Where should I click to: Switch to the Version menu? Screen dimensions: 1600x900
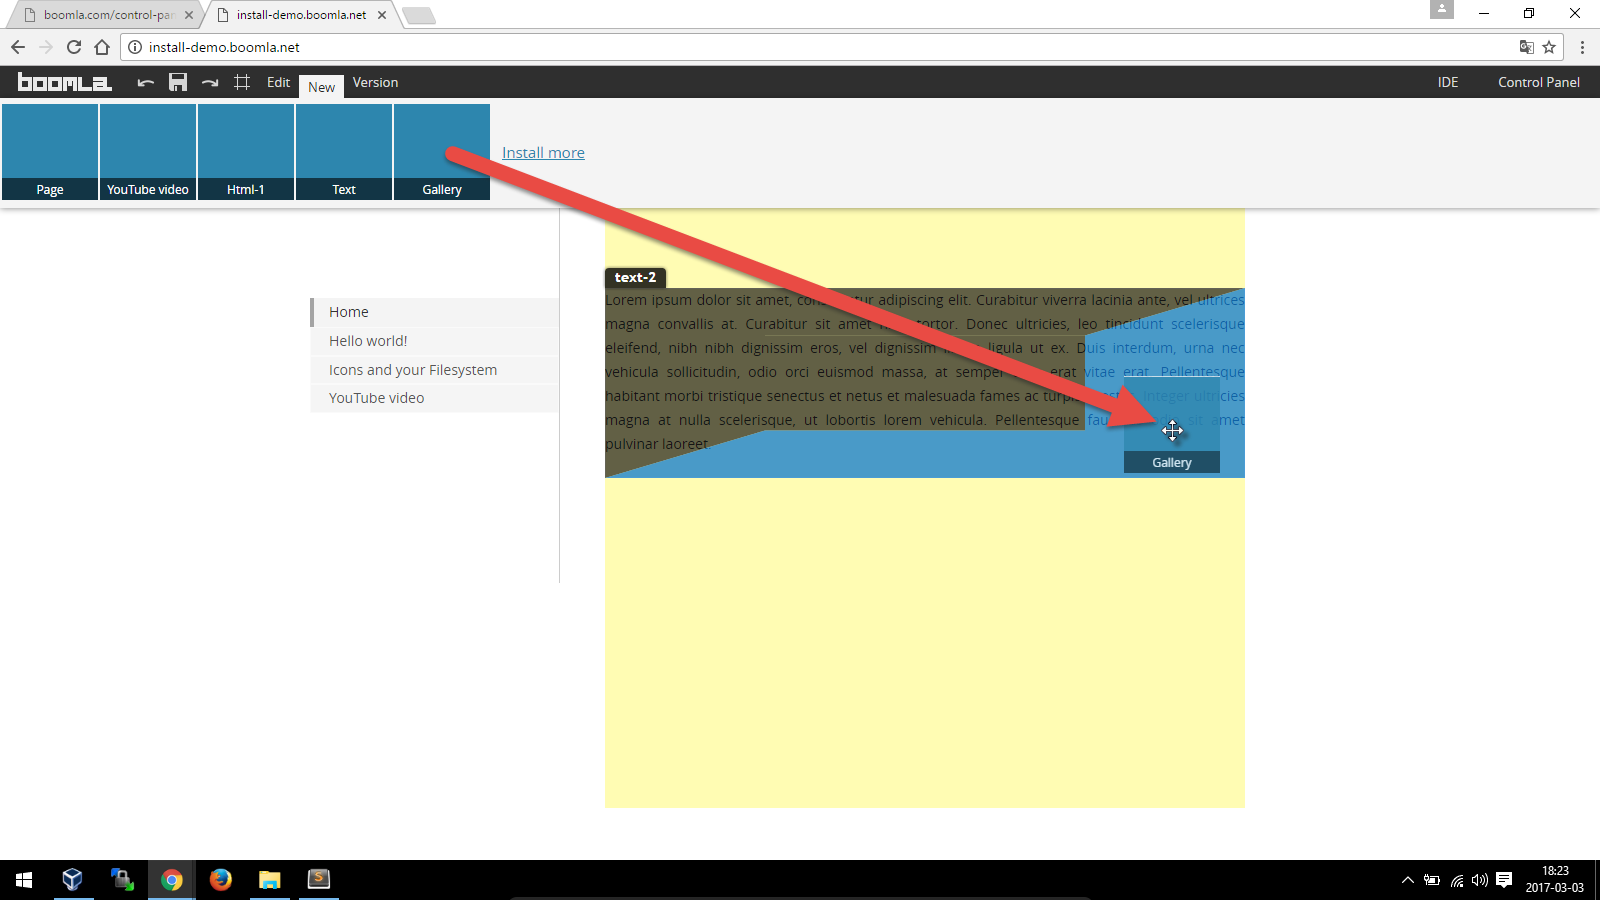pyautogui.click(x=375, y=83)
